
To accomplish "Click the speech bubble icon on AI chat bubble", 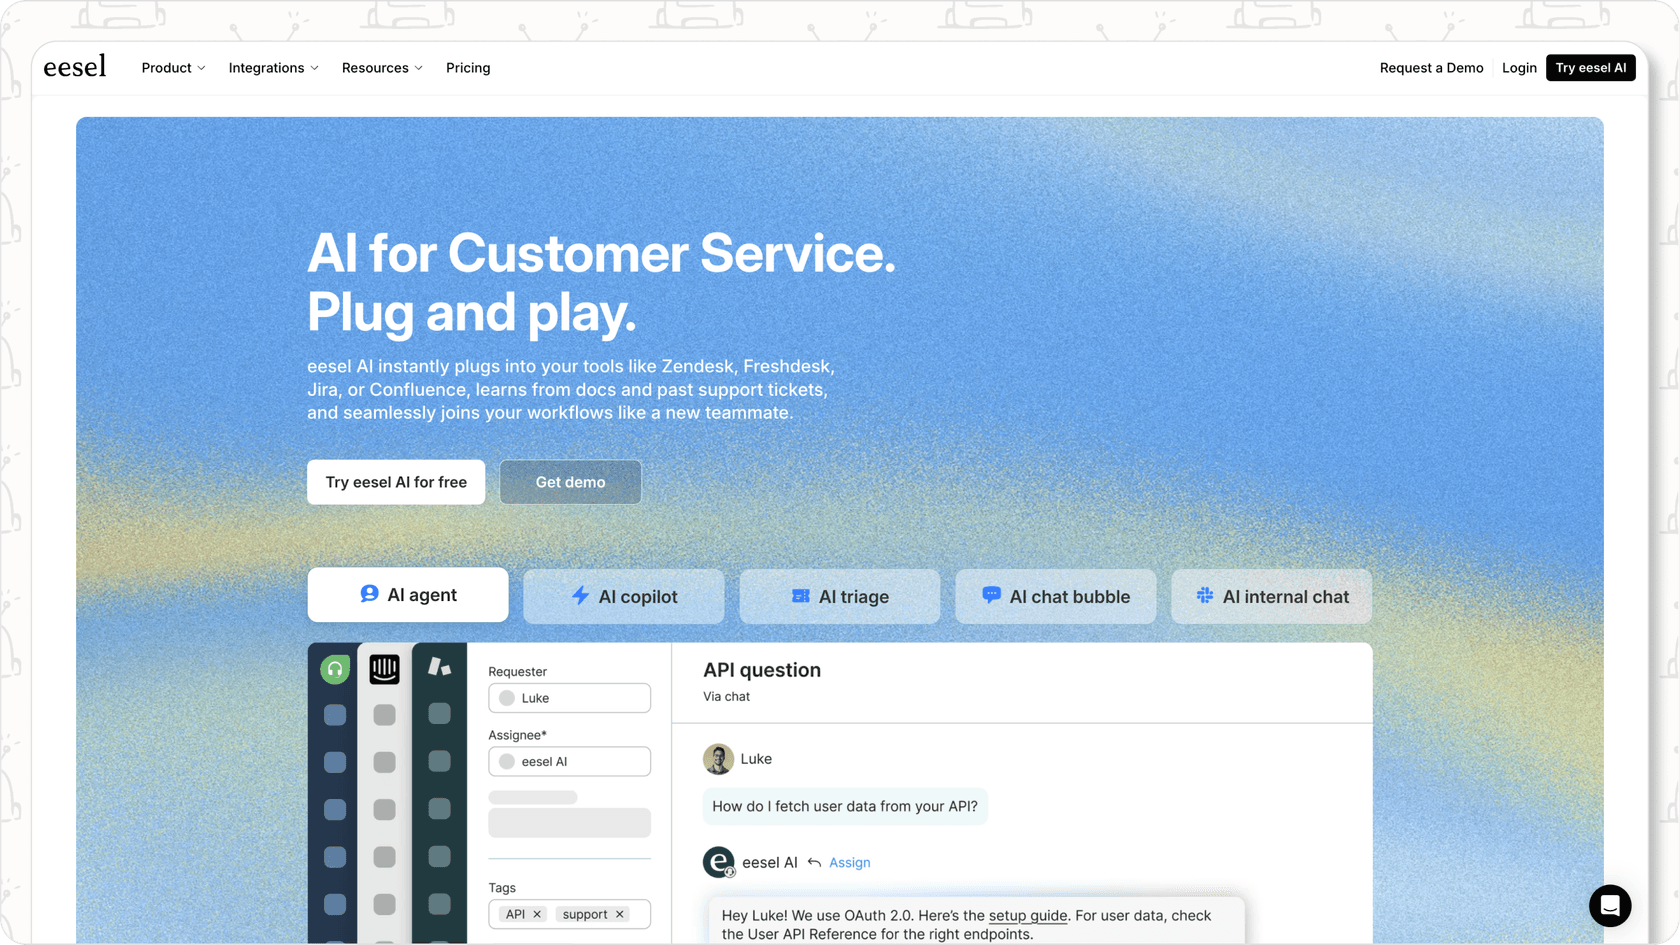I will tap(991, 596).
